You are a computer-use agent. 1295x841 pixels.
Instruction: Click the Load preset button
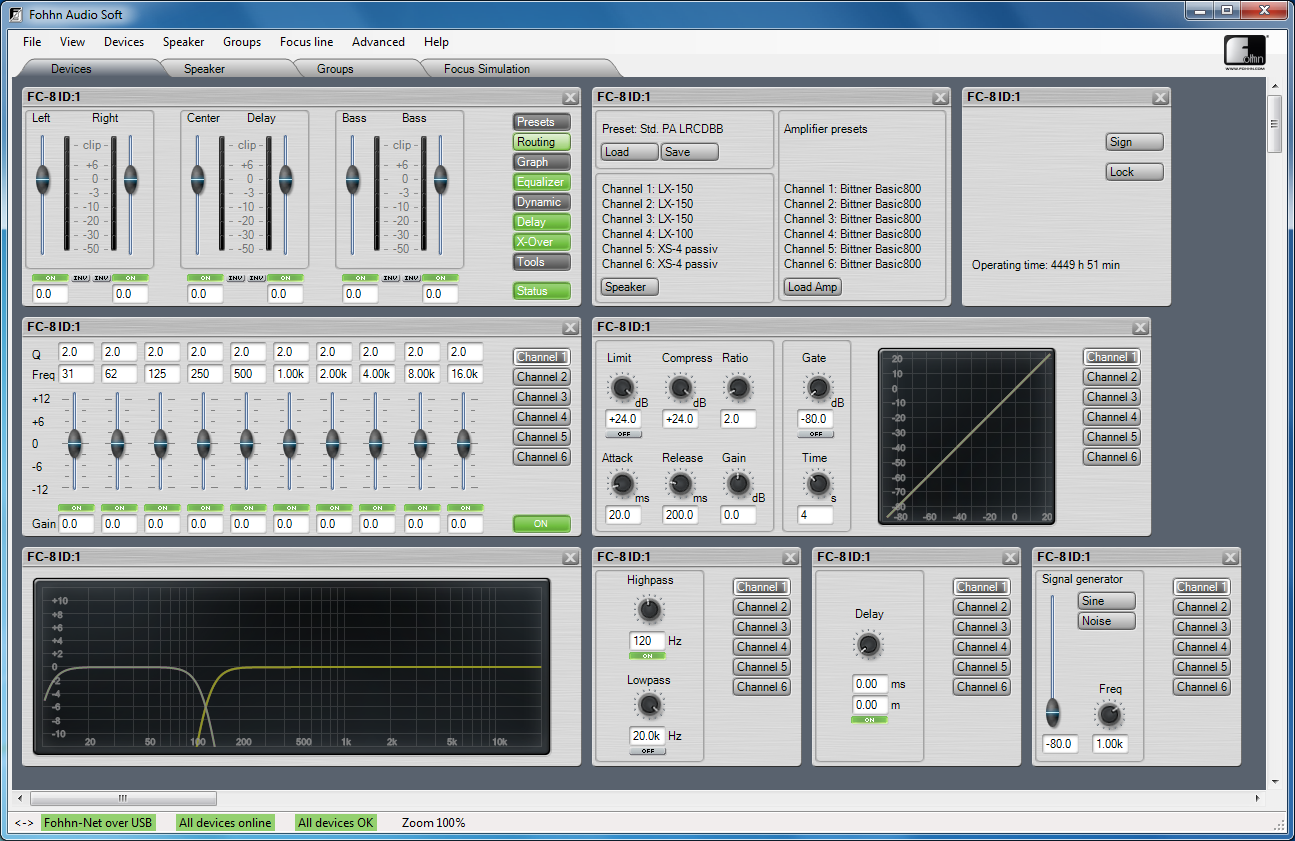[x=630, y=152]
